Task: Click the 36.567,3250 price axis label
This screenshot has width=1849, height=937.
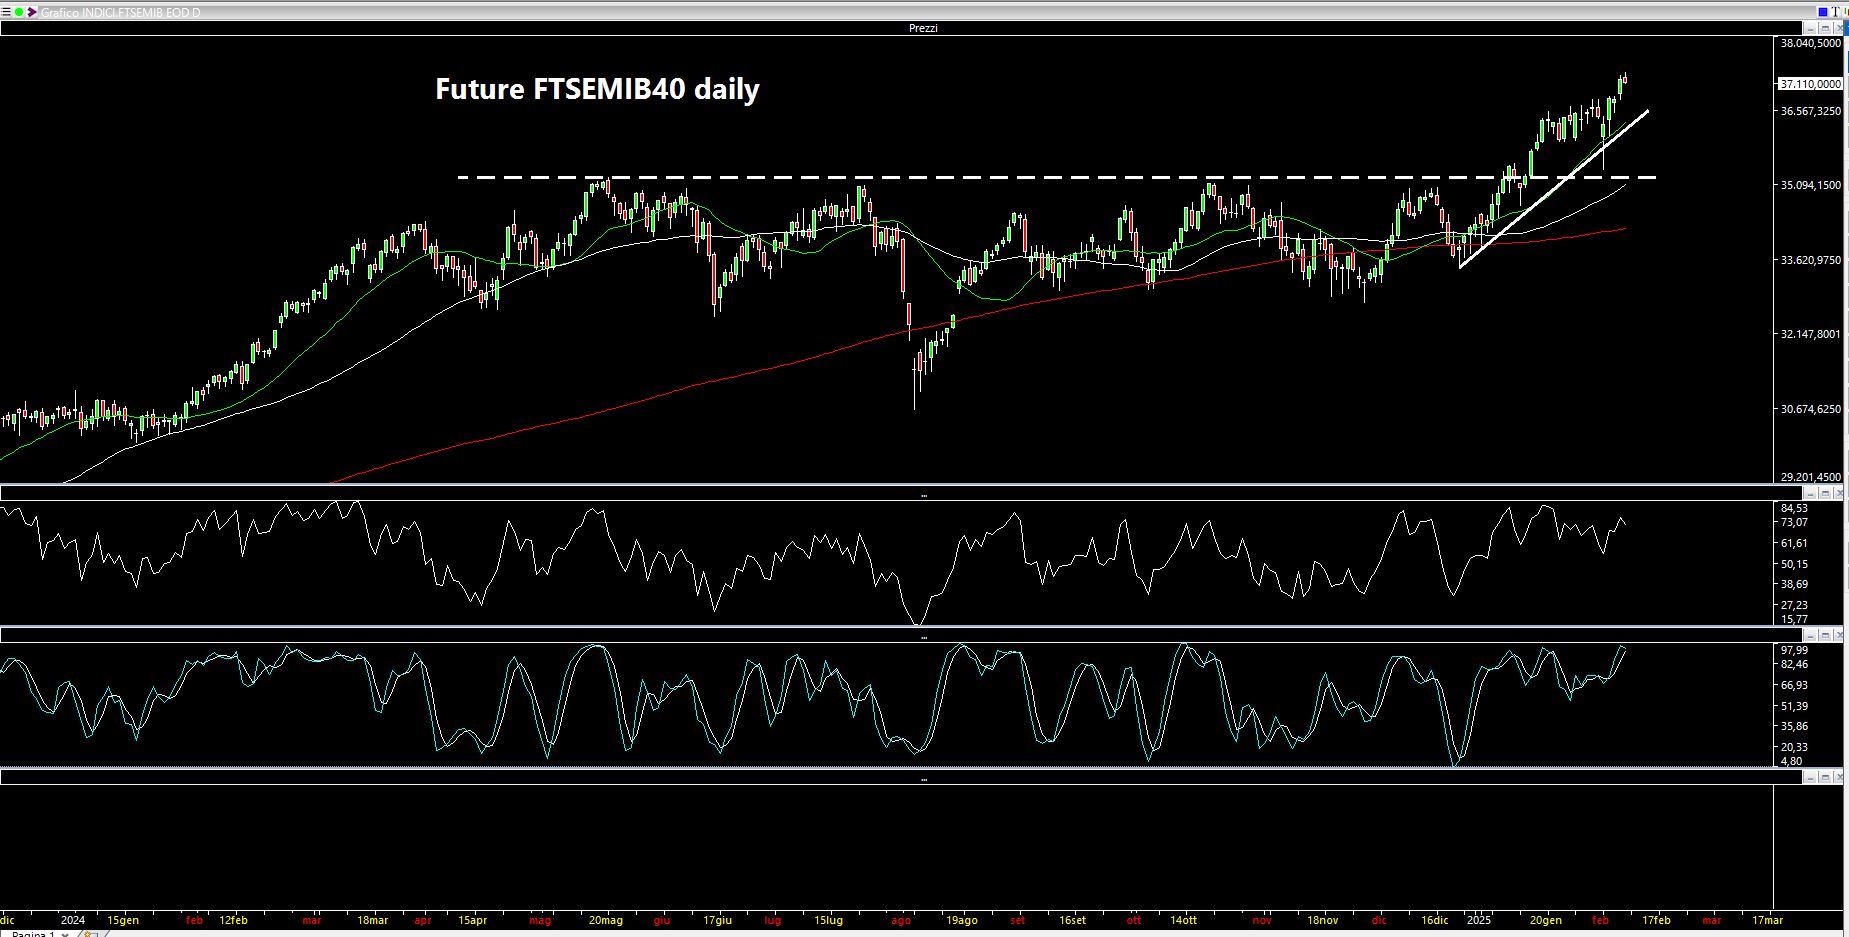Action: pyautogui.click(x=1810, y=111)
